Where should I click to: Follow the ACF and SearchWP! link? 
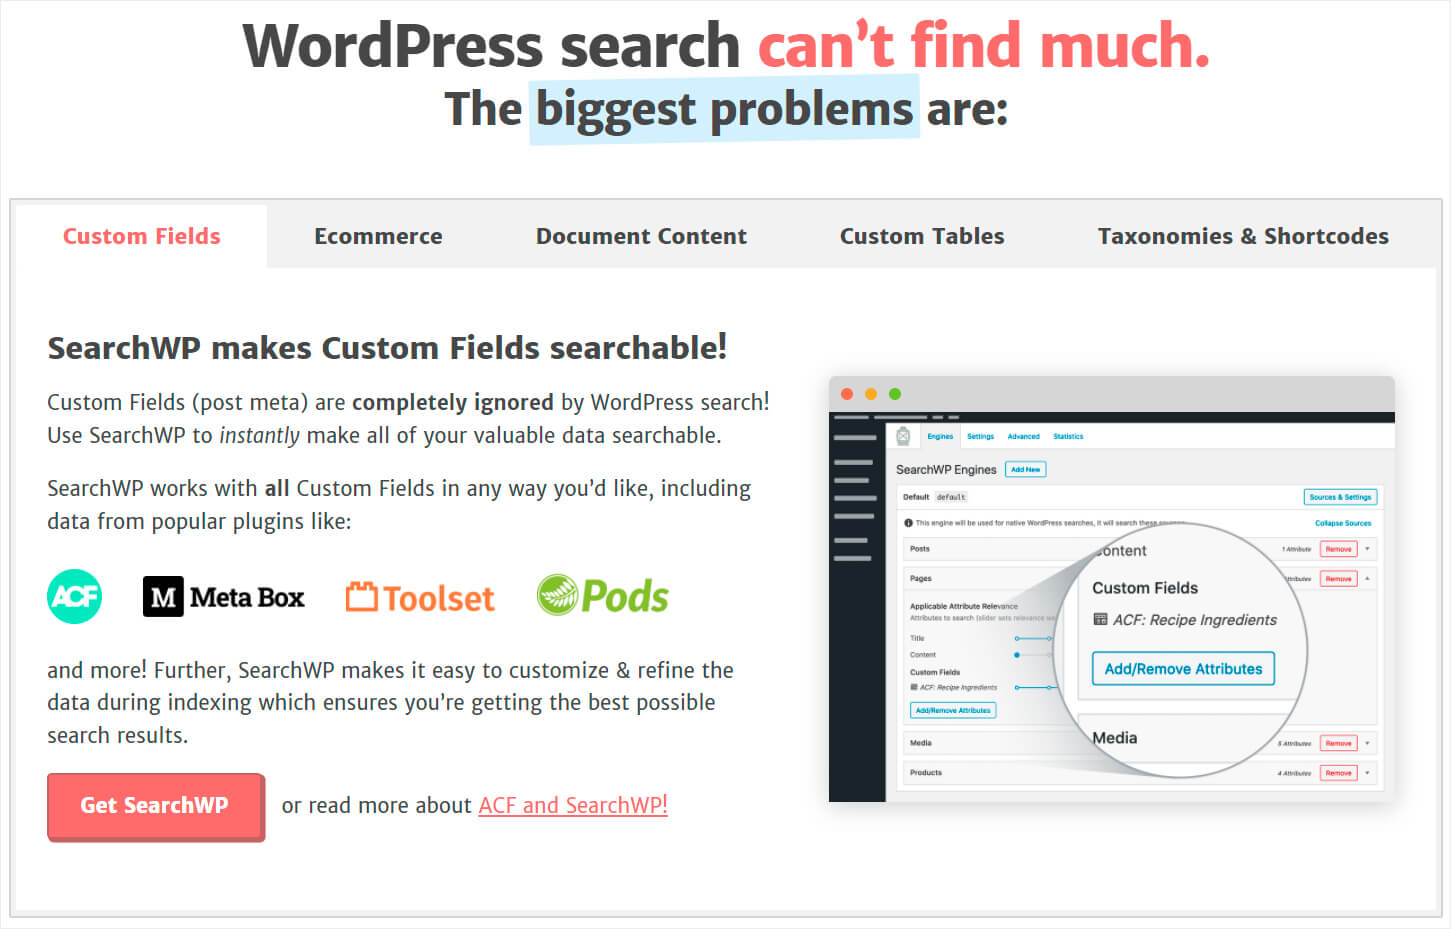point(573,805)
